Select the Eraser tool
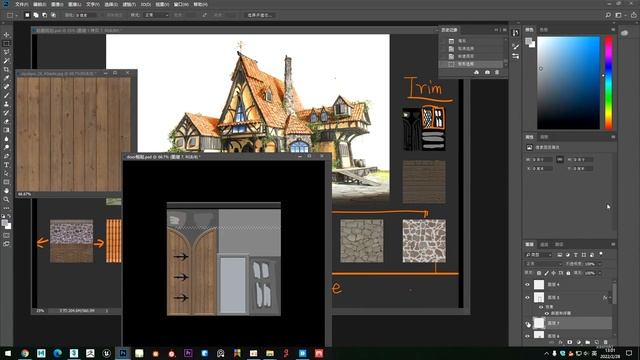 7,121
